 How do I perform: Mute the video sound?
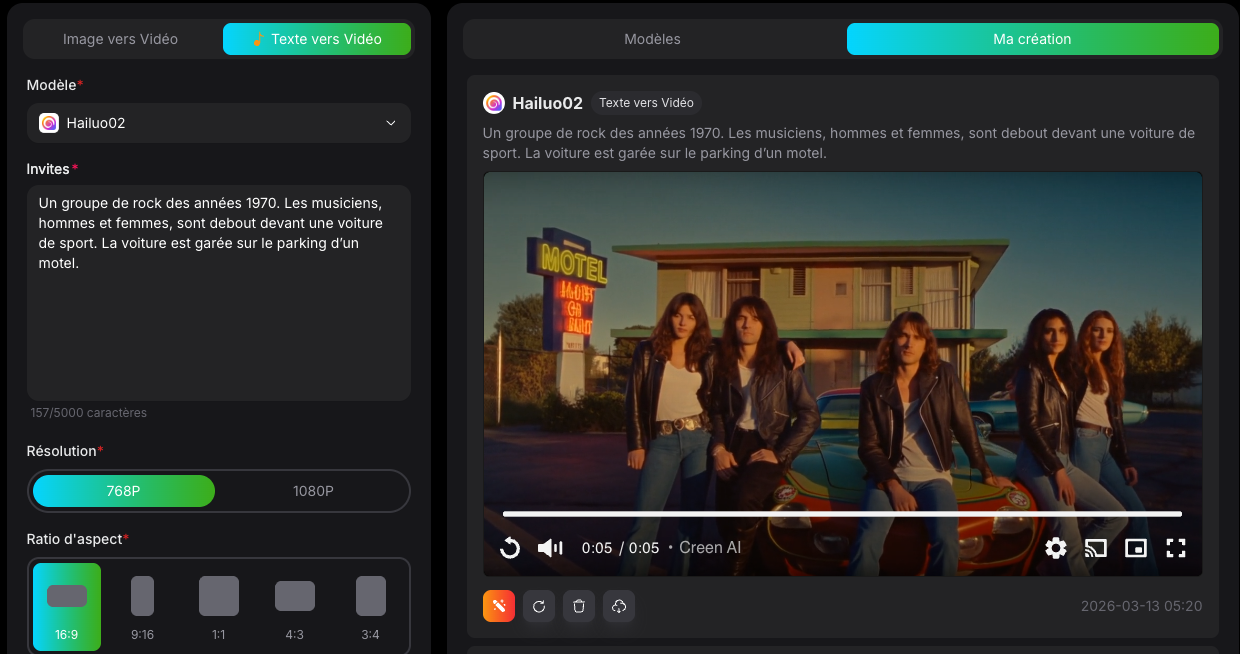[x=550, y=548]
